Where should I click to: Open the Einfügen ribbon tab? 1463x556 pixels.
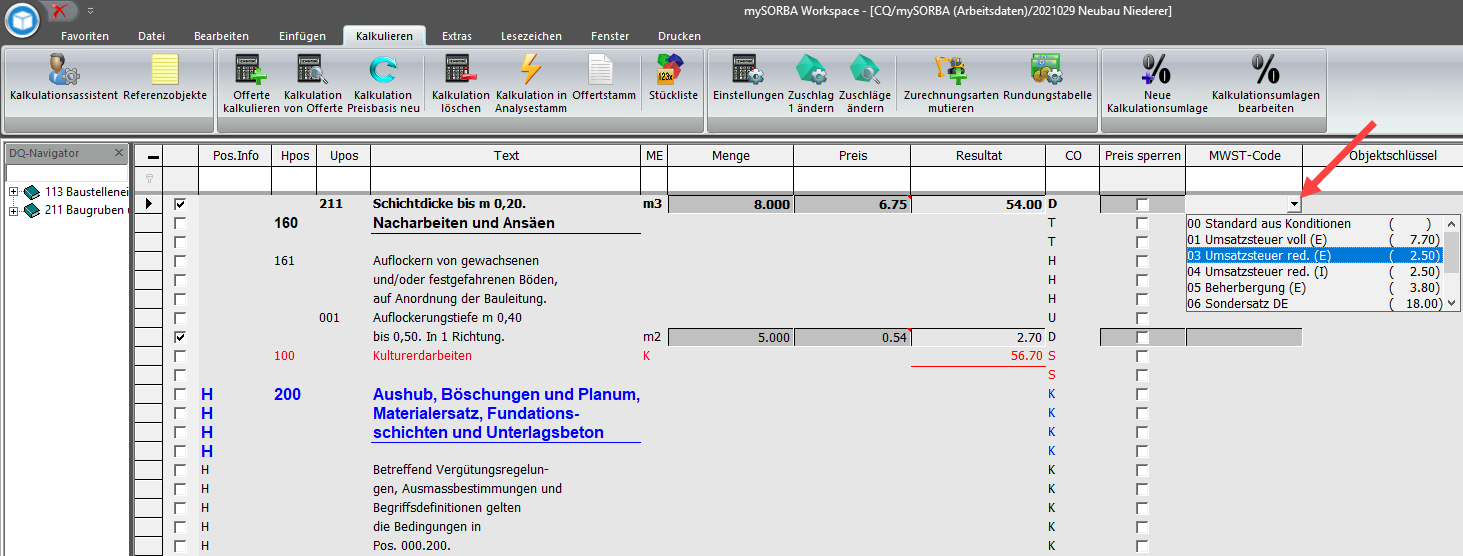pyautogui.click(x=302, y=36)
